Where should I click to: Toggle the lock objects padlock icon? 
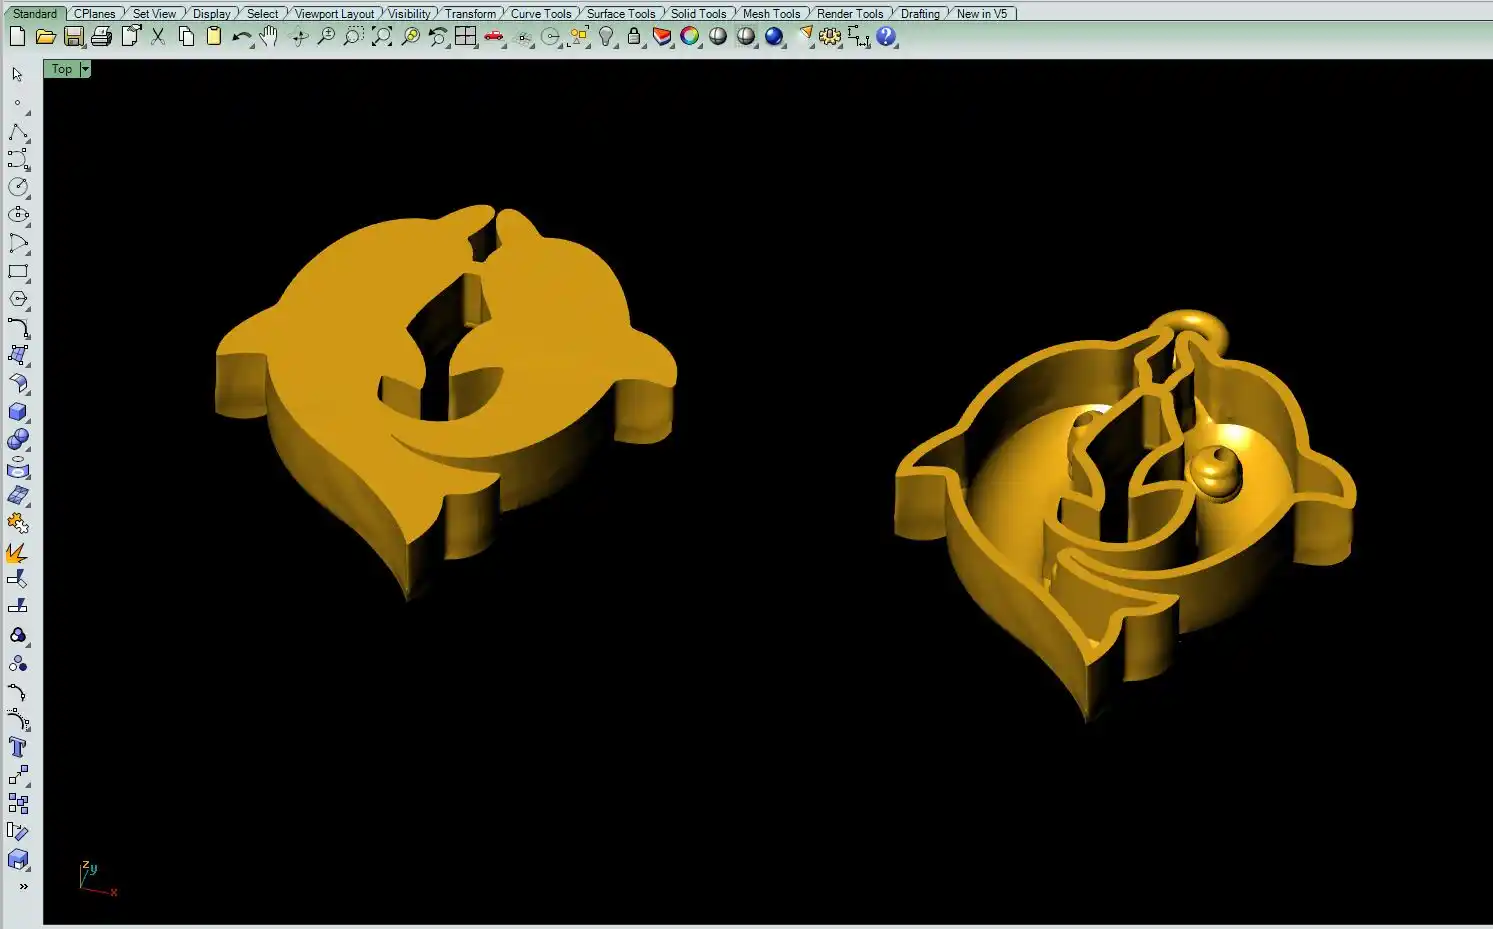634,37
